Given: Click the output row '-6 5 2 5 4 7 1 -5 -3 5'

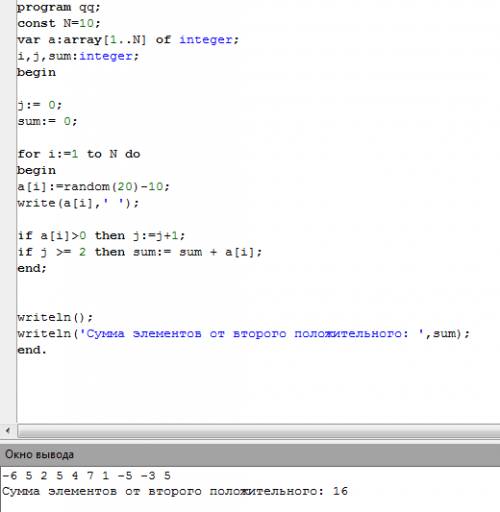Looking at the screenshot, I should 87,476.
